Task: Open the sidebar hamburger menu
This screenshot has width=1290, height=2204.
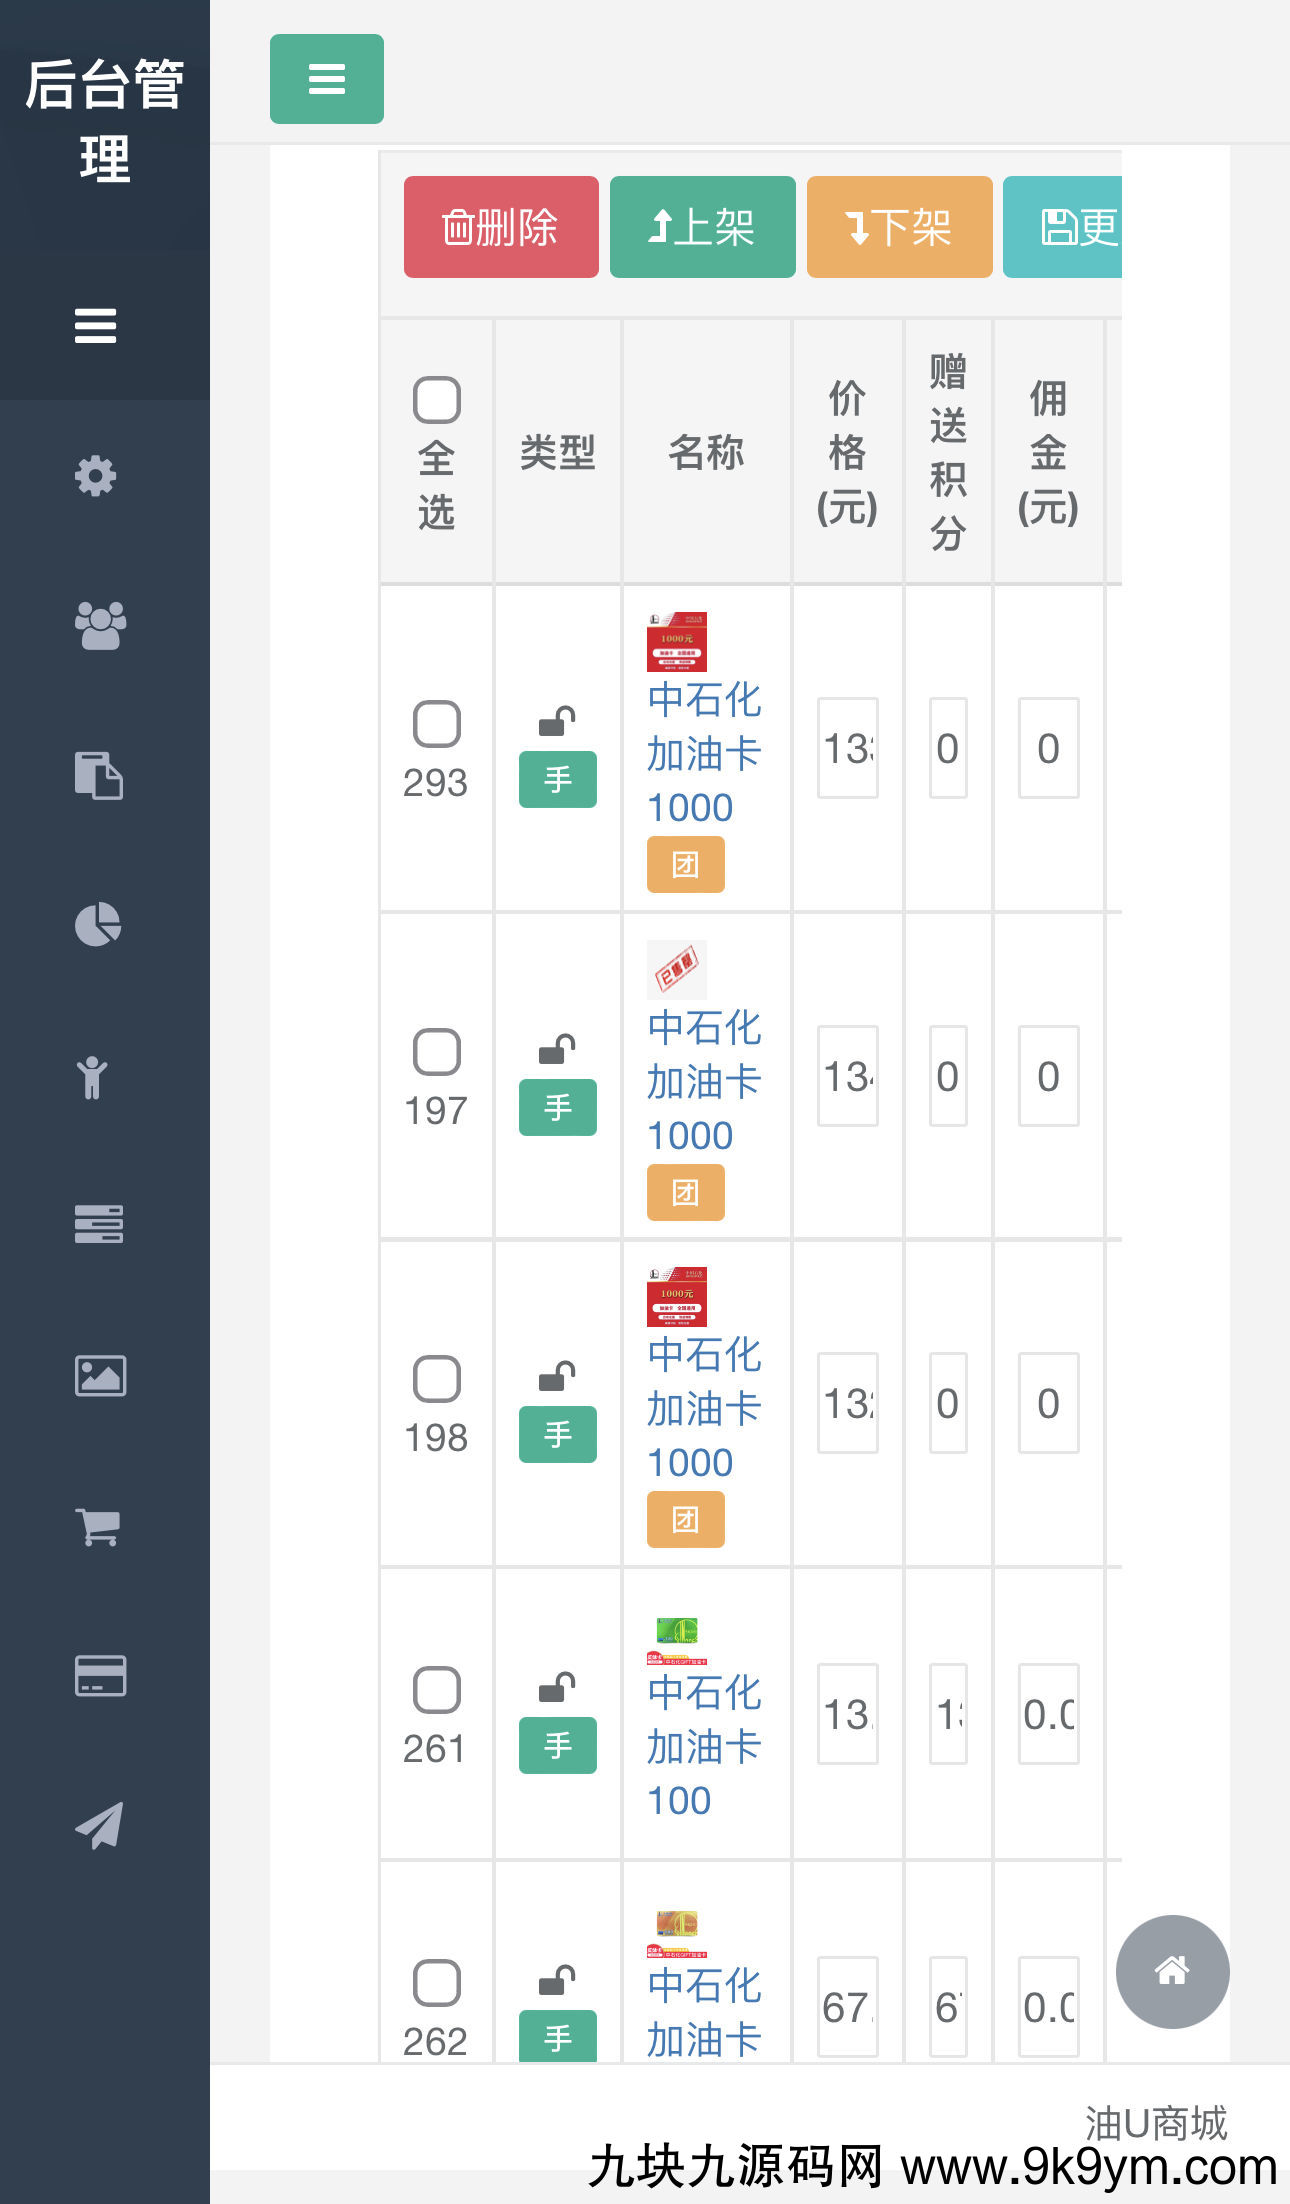Action: (95, 326)
